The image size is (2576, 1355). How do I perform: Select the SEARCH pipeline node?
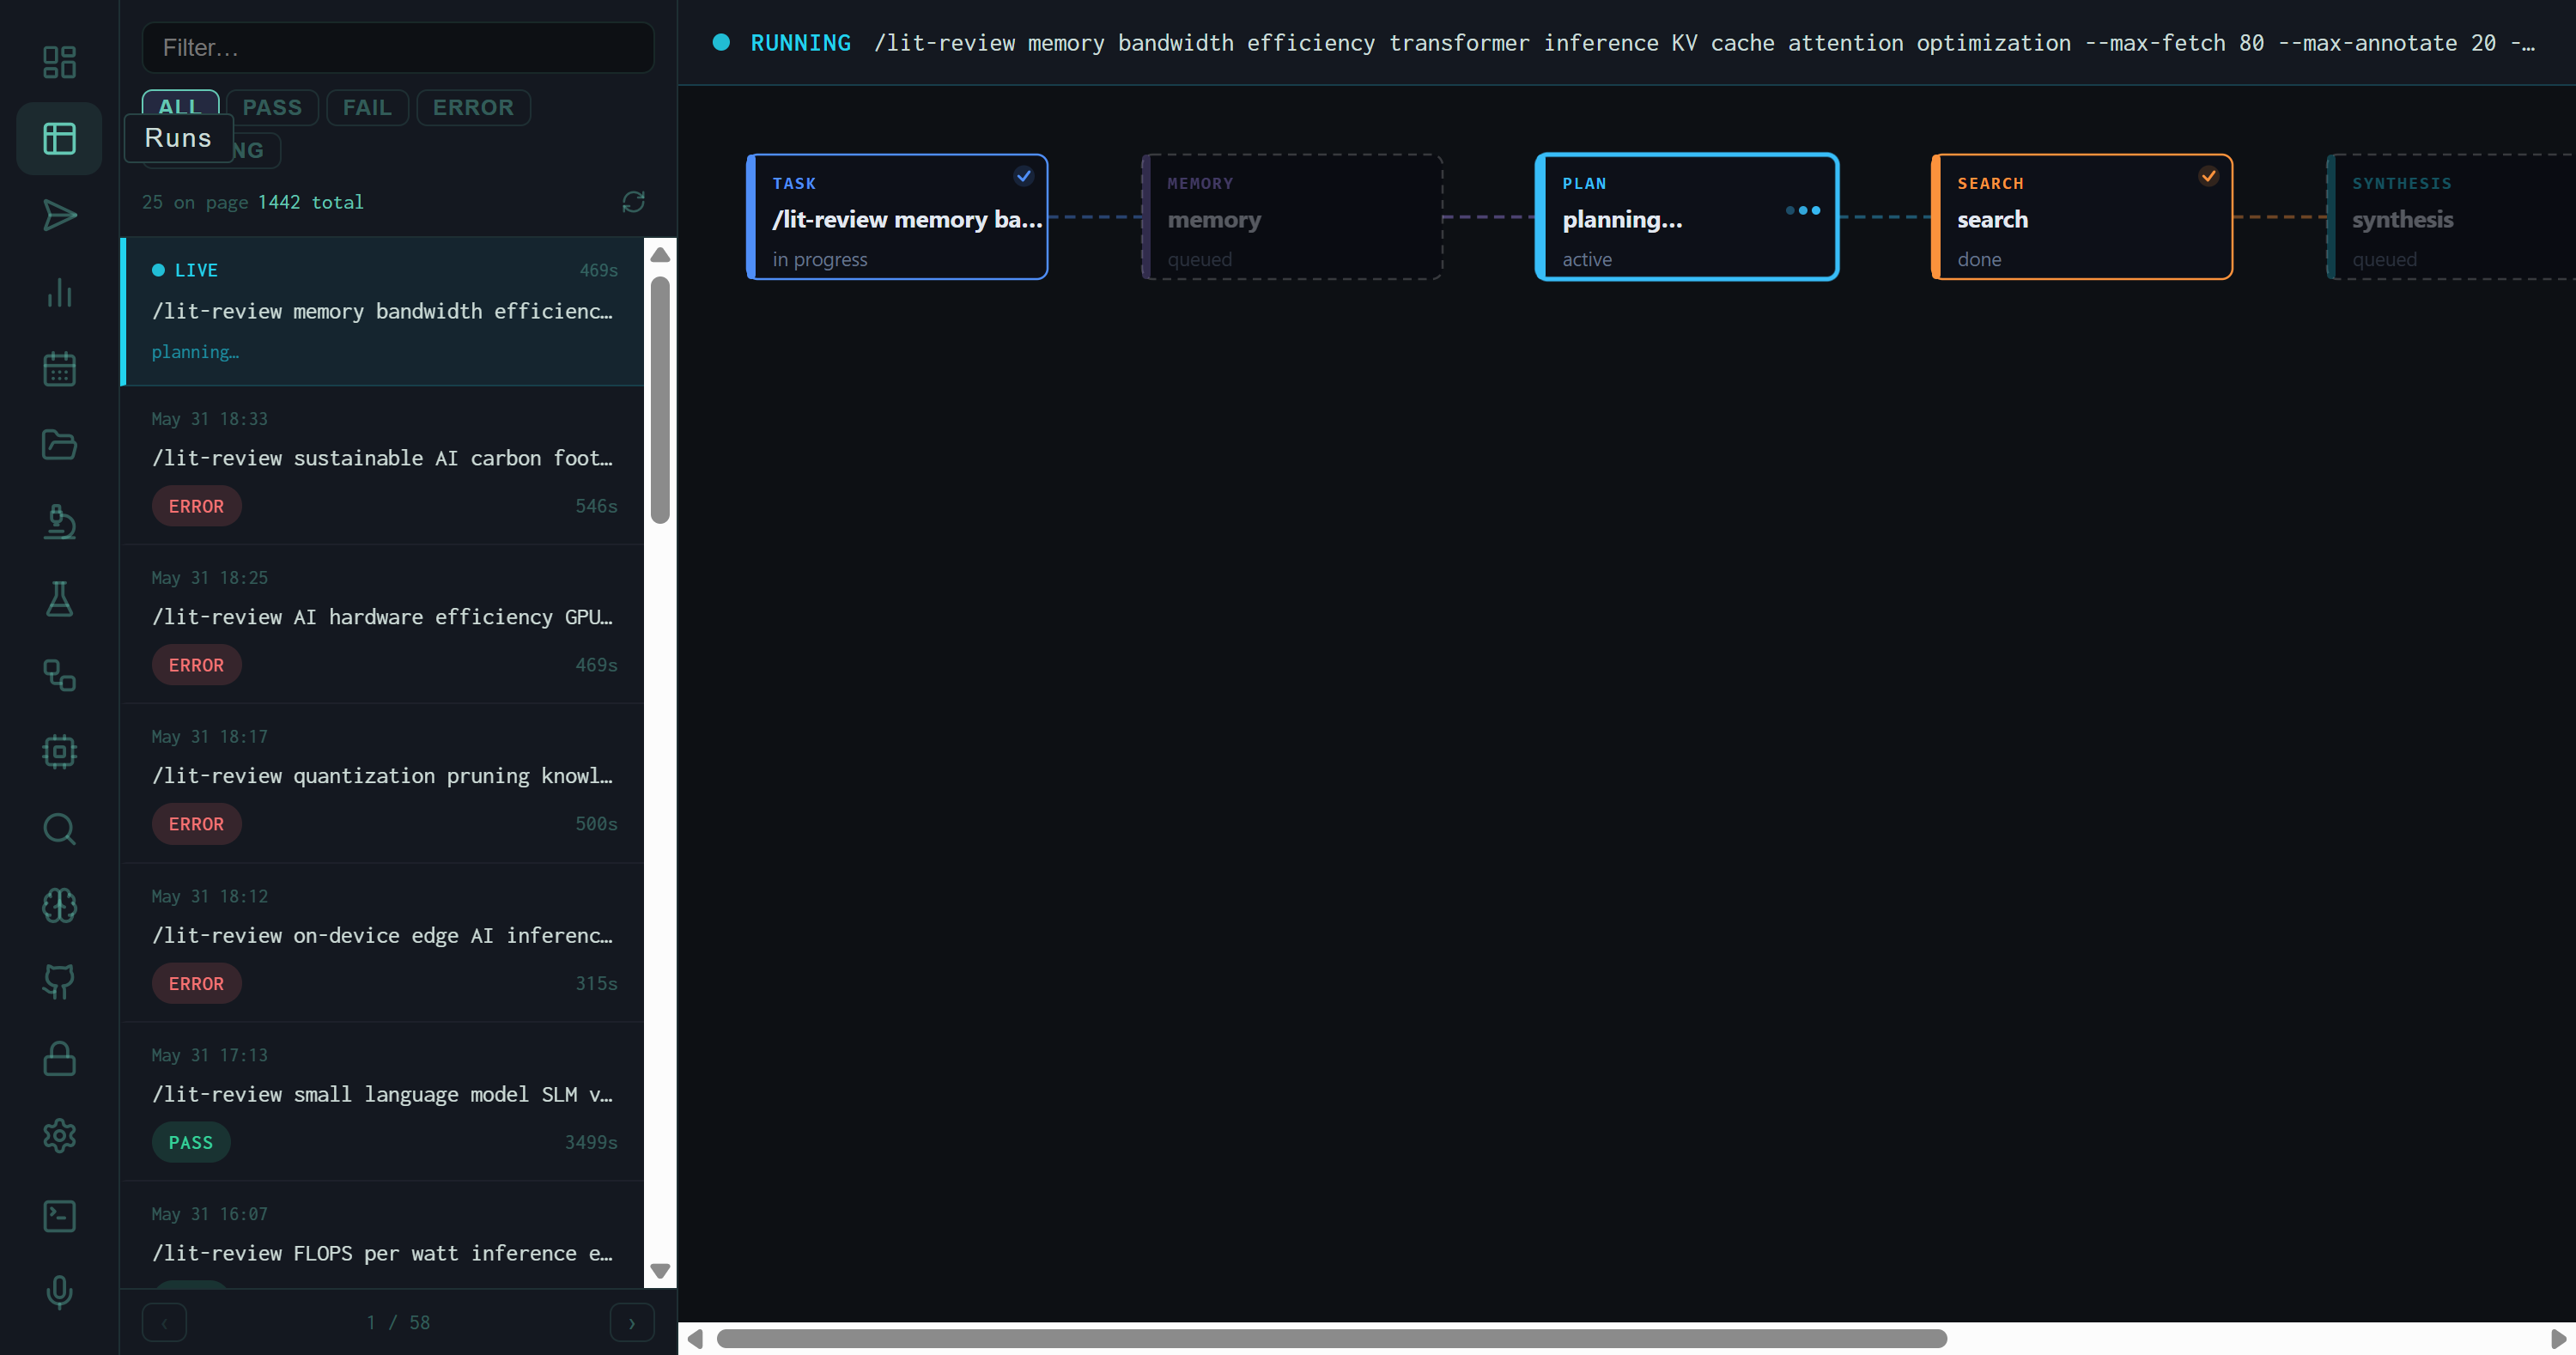tap(2081, 217)
